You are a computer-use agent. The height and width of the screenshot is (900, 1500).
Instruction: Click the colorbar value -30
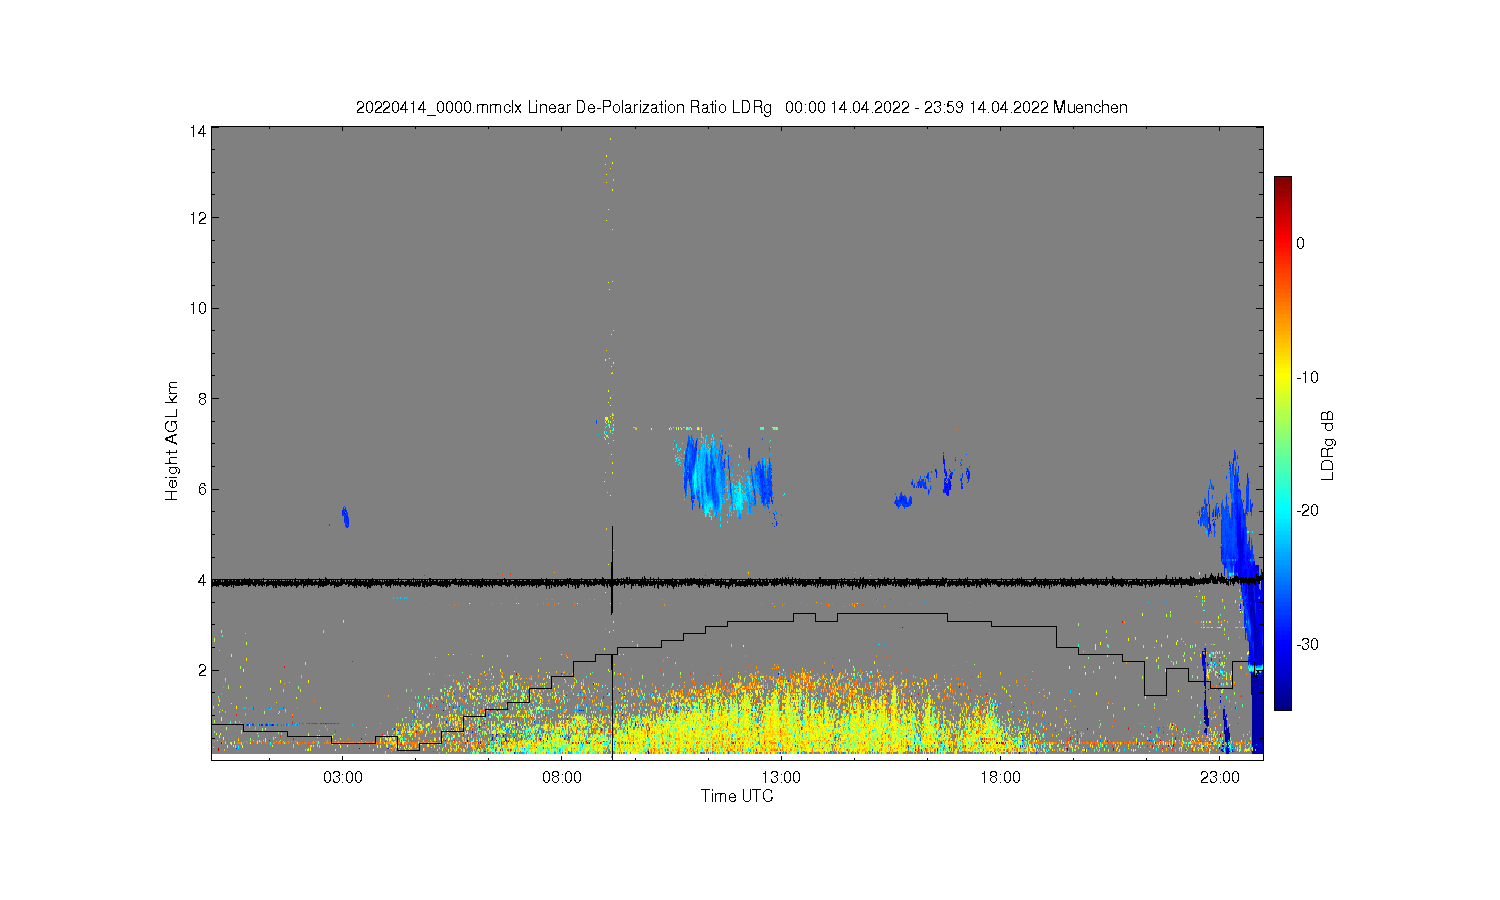[1308, 644]
